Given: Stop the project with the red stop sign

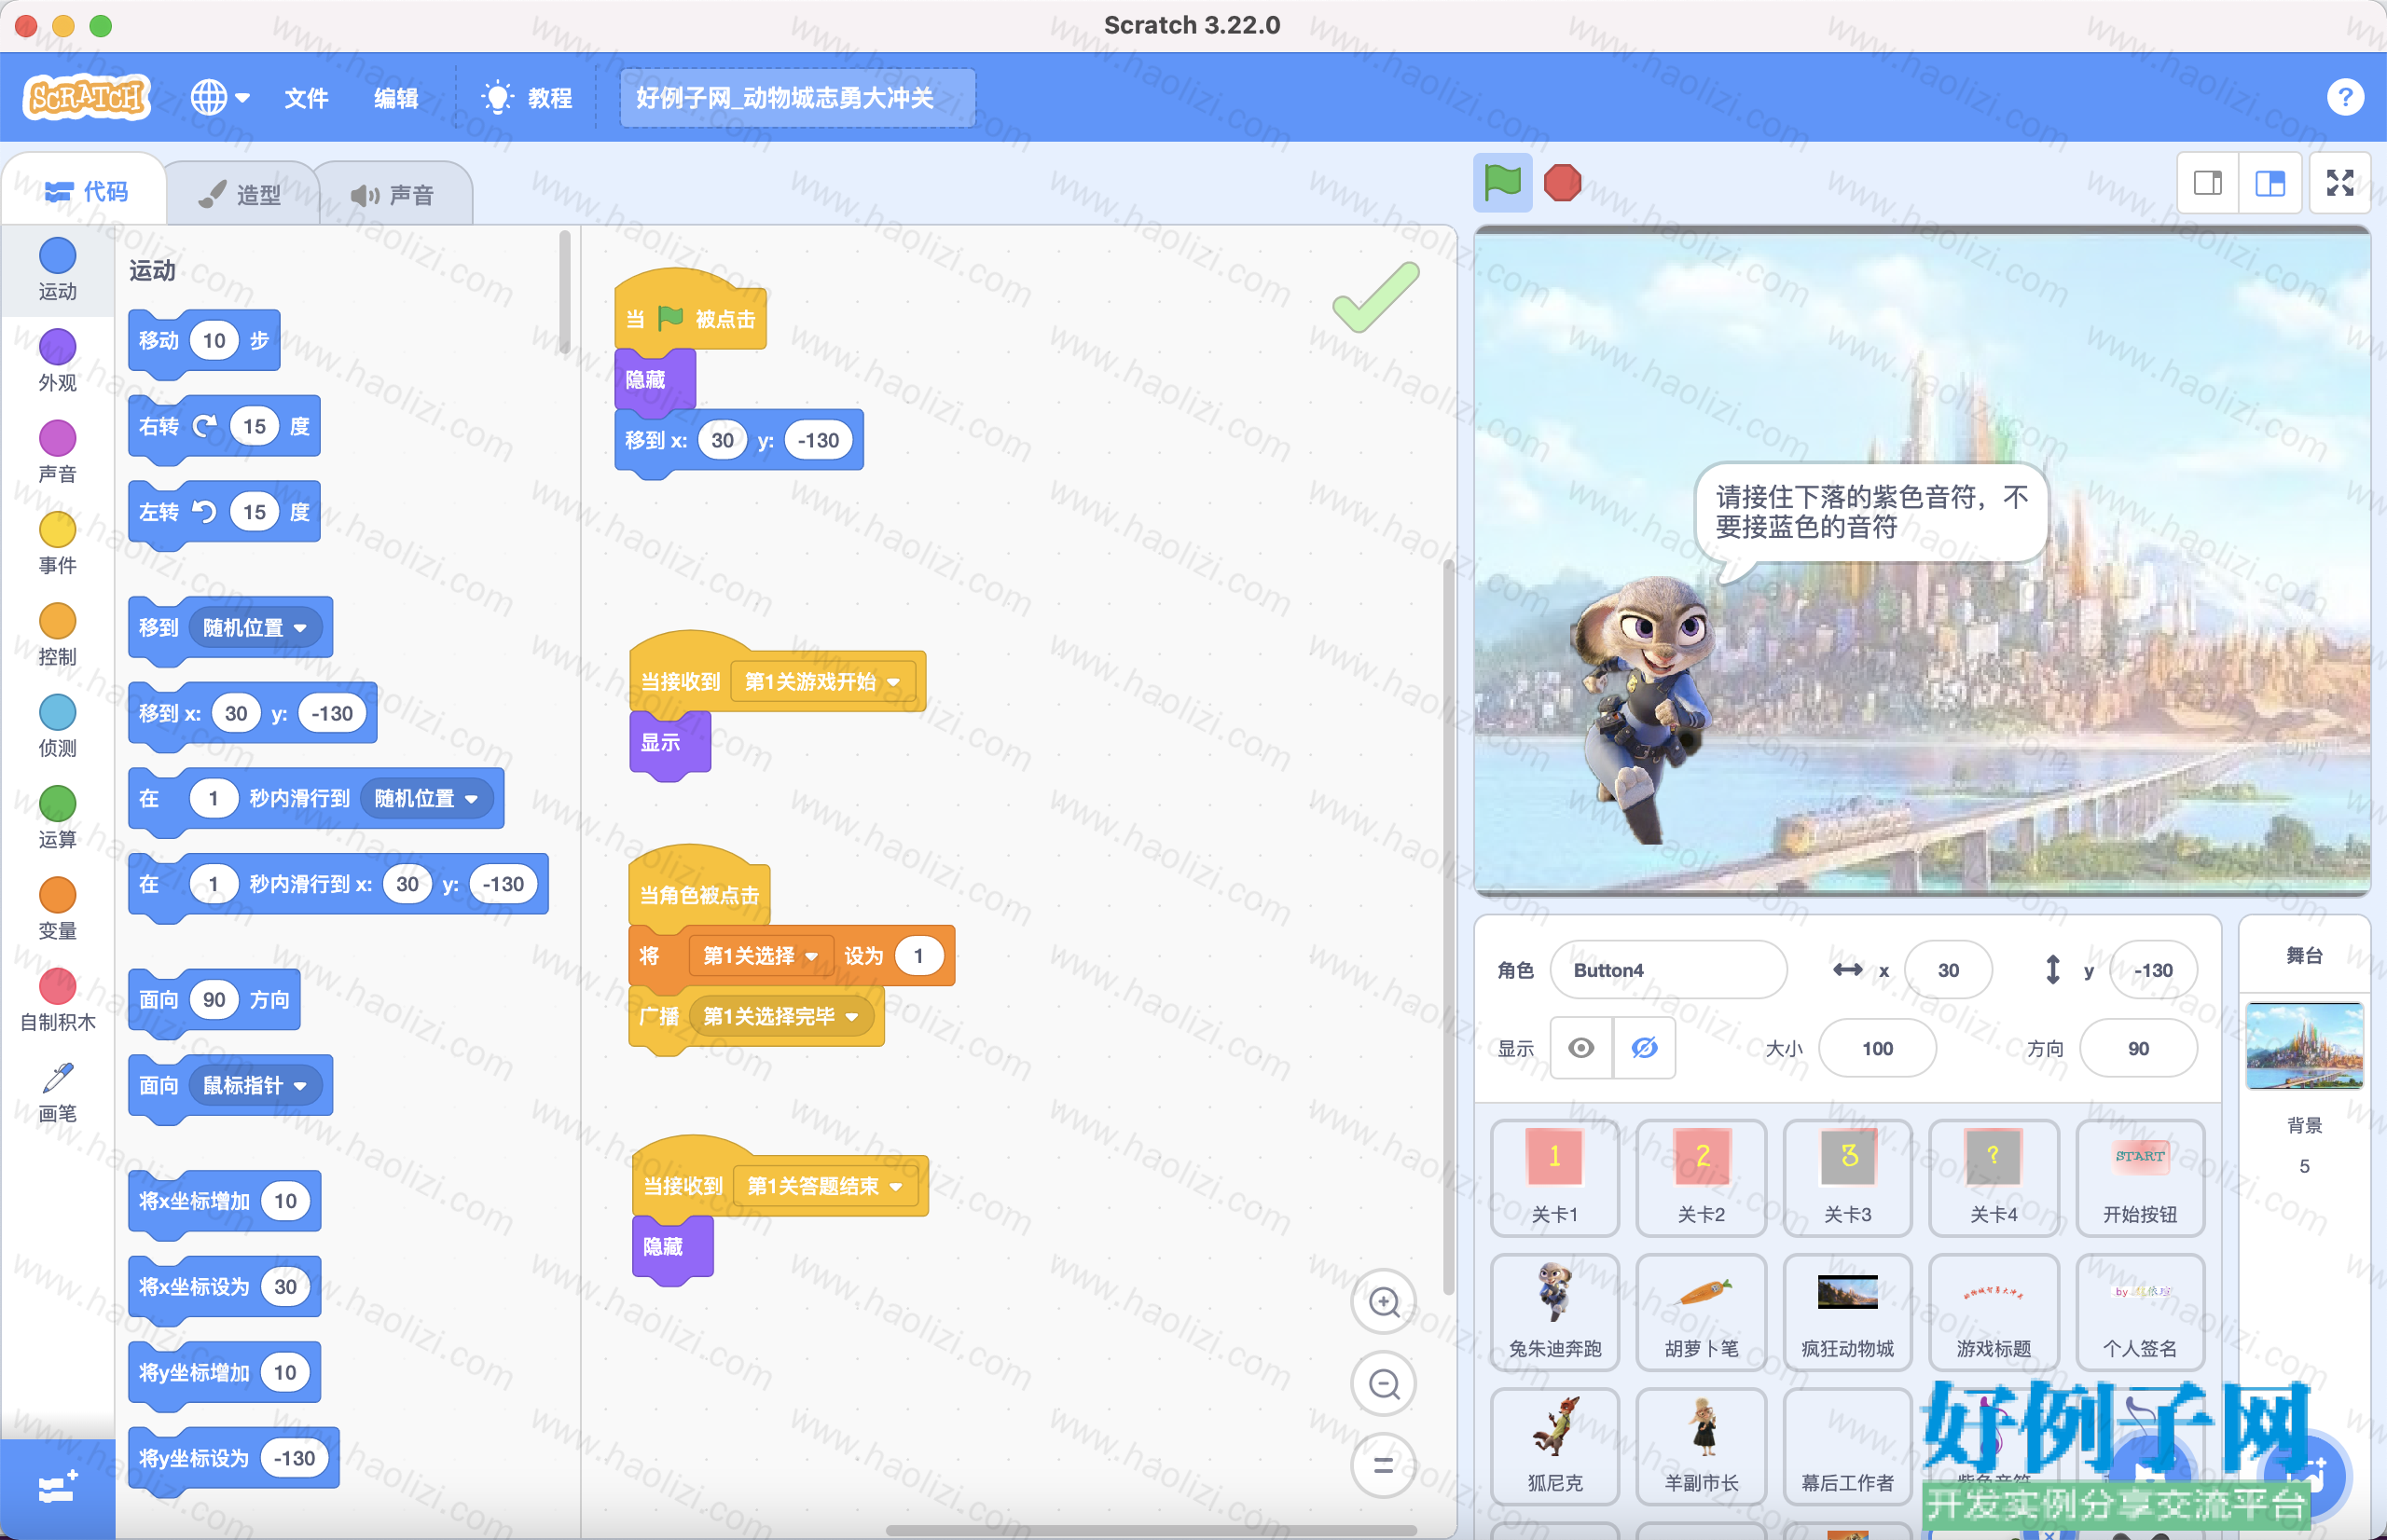Looking at the screenshot, I should coord(1562,183).
